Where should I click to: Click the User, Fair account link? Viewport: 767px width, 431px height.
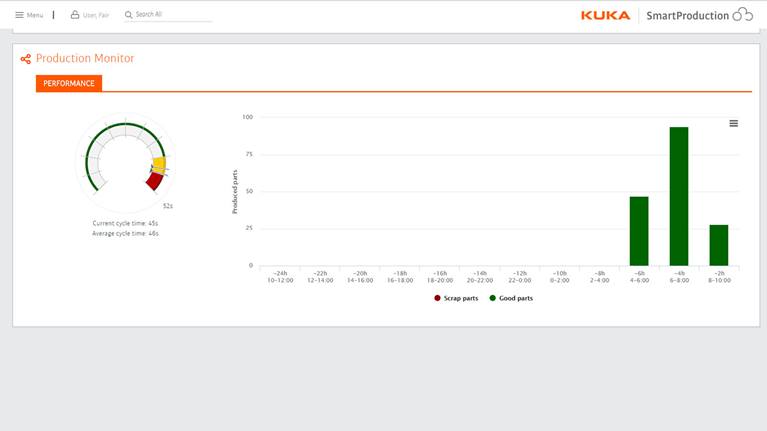click(96, 15)
